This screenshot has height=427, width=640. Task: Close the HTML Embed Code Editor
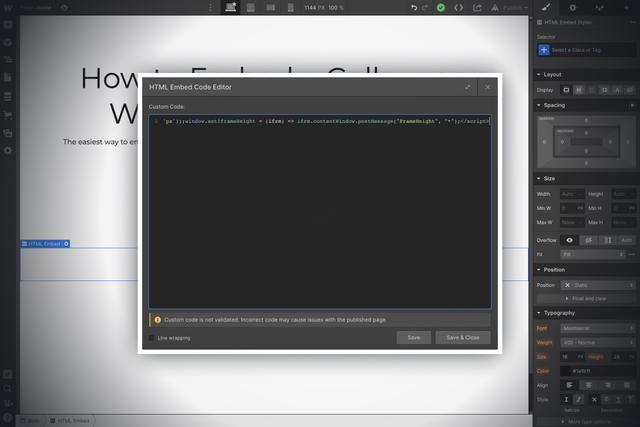tap(487, 87)
